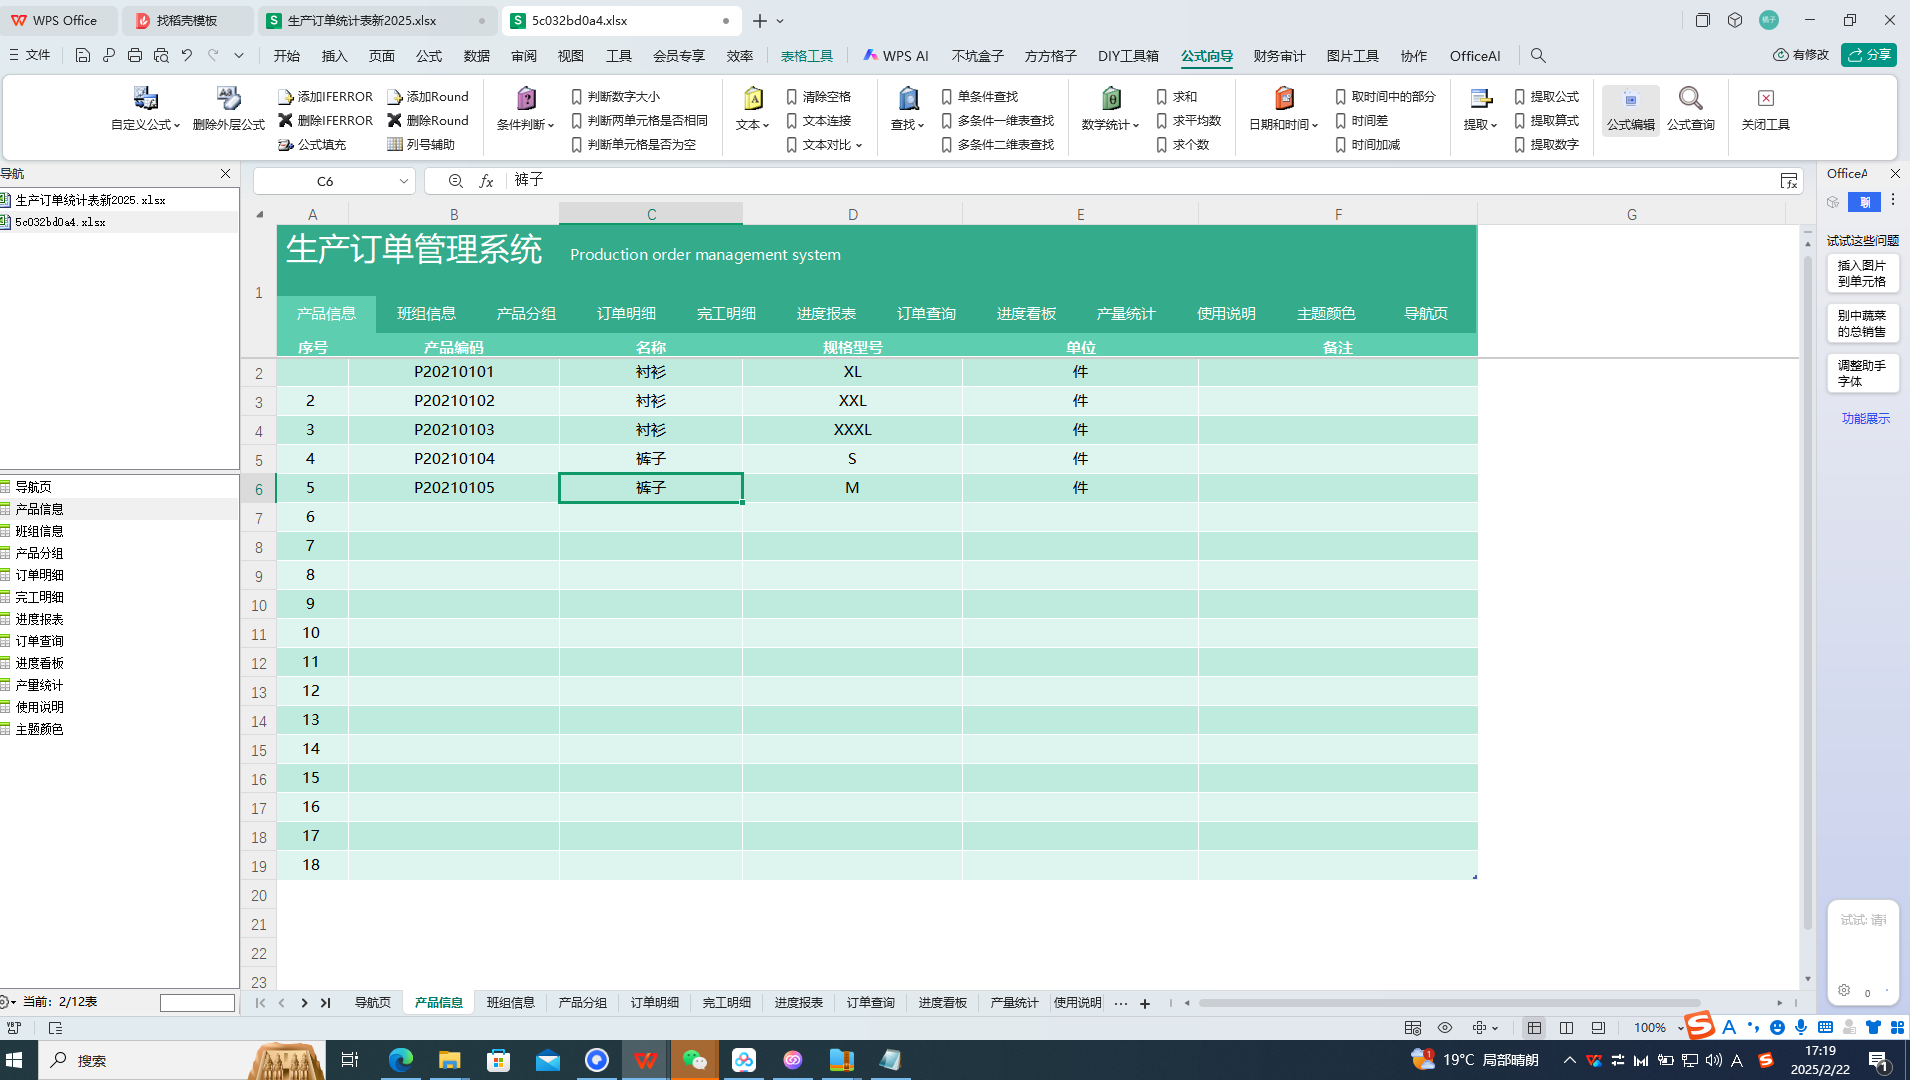The height and width of the screenshot is (1080, 1910).
Task: Open the zoom percentage dropdown at 100%
Action: click(x=1680, y=1027)
